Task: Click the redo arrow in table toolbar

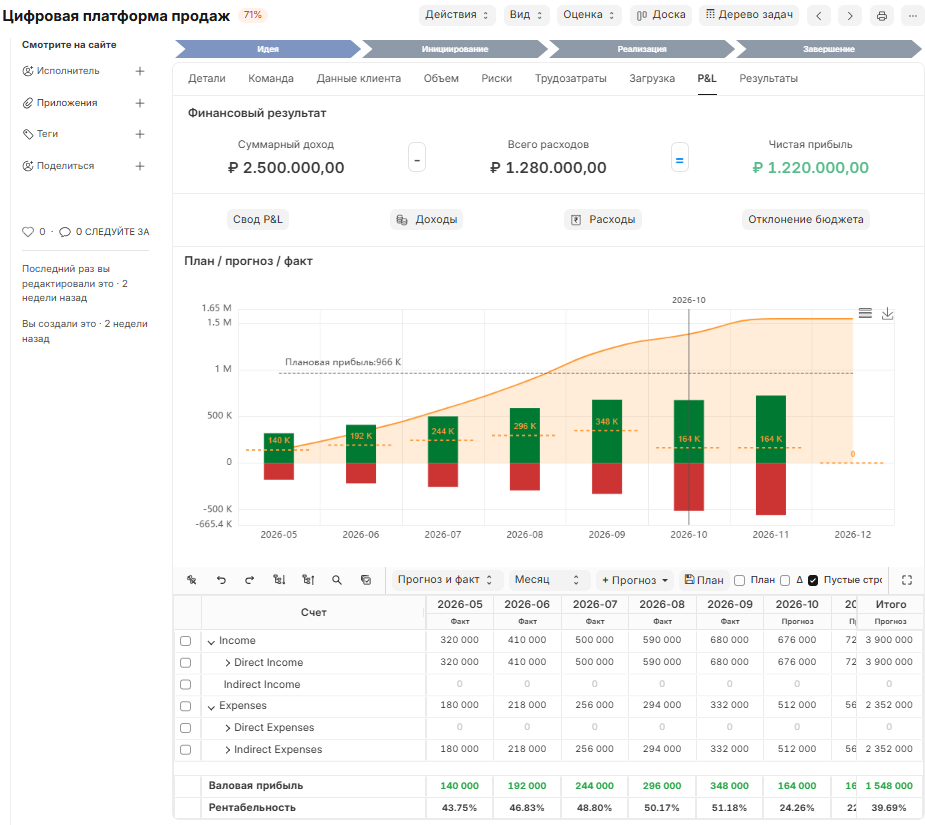Action: coord(250,580)
